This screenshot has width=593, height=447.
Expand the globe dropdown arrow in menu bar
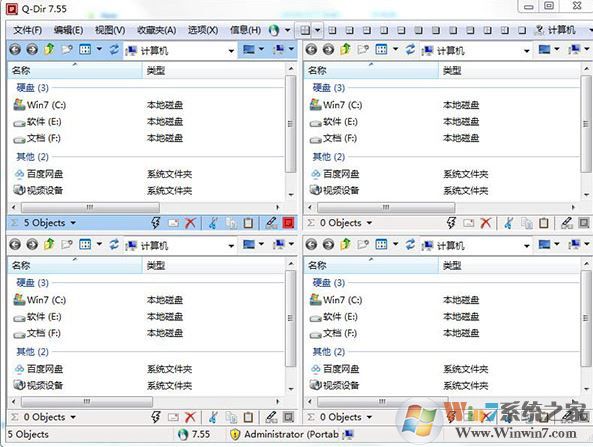[x=287, y=30]
